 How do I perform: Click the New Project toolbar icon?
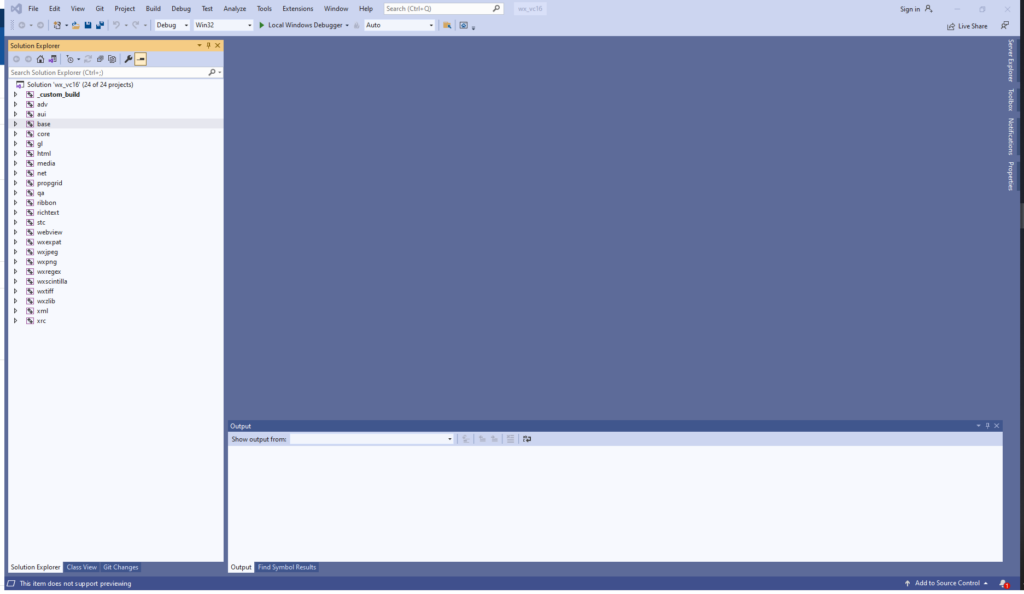coord(57,25)
